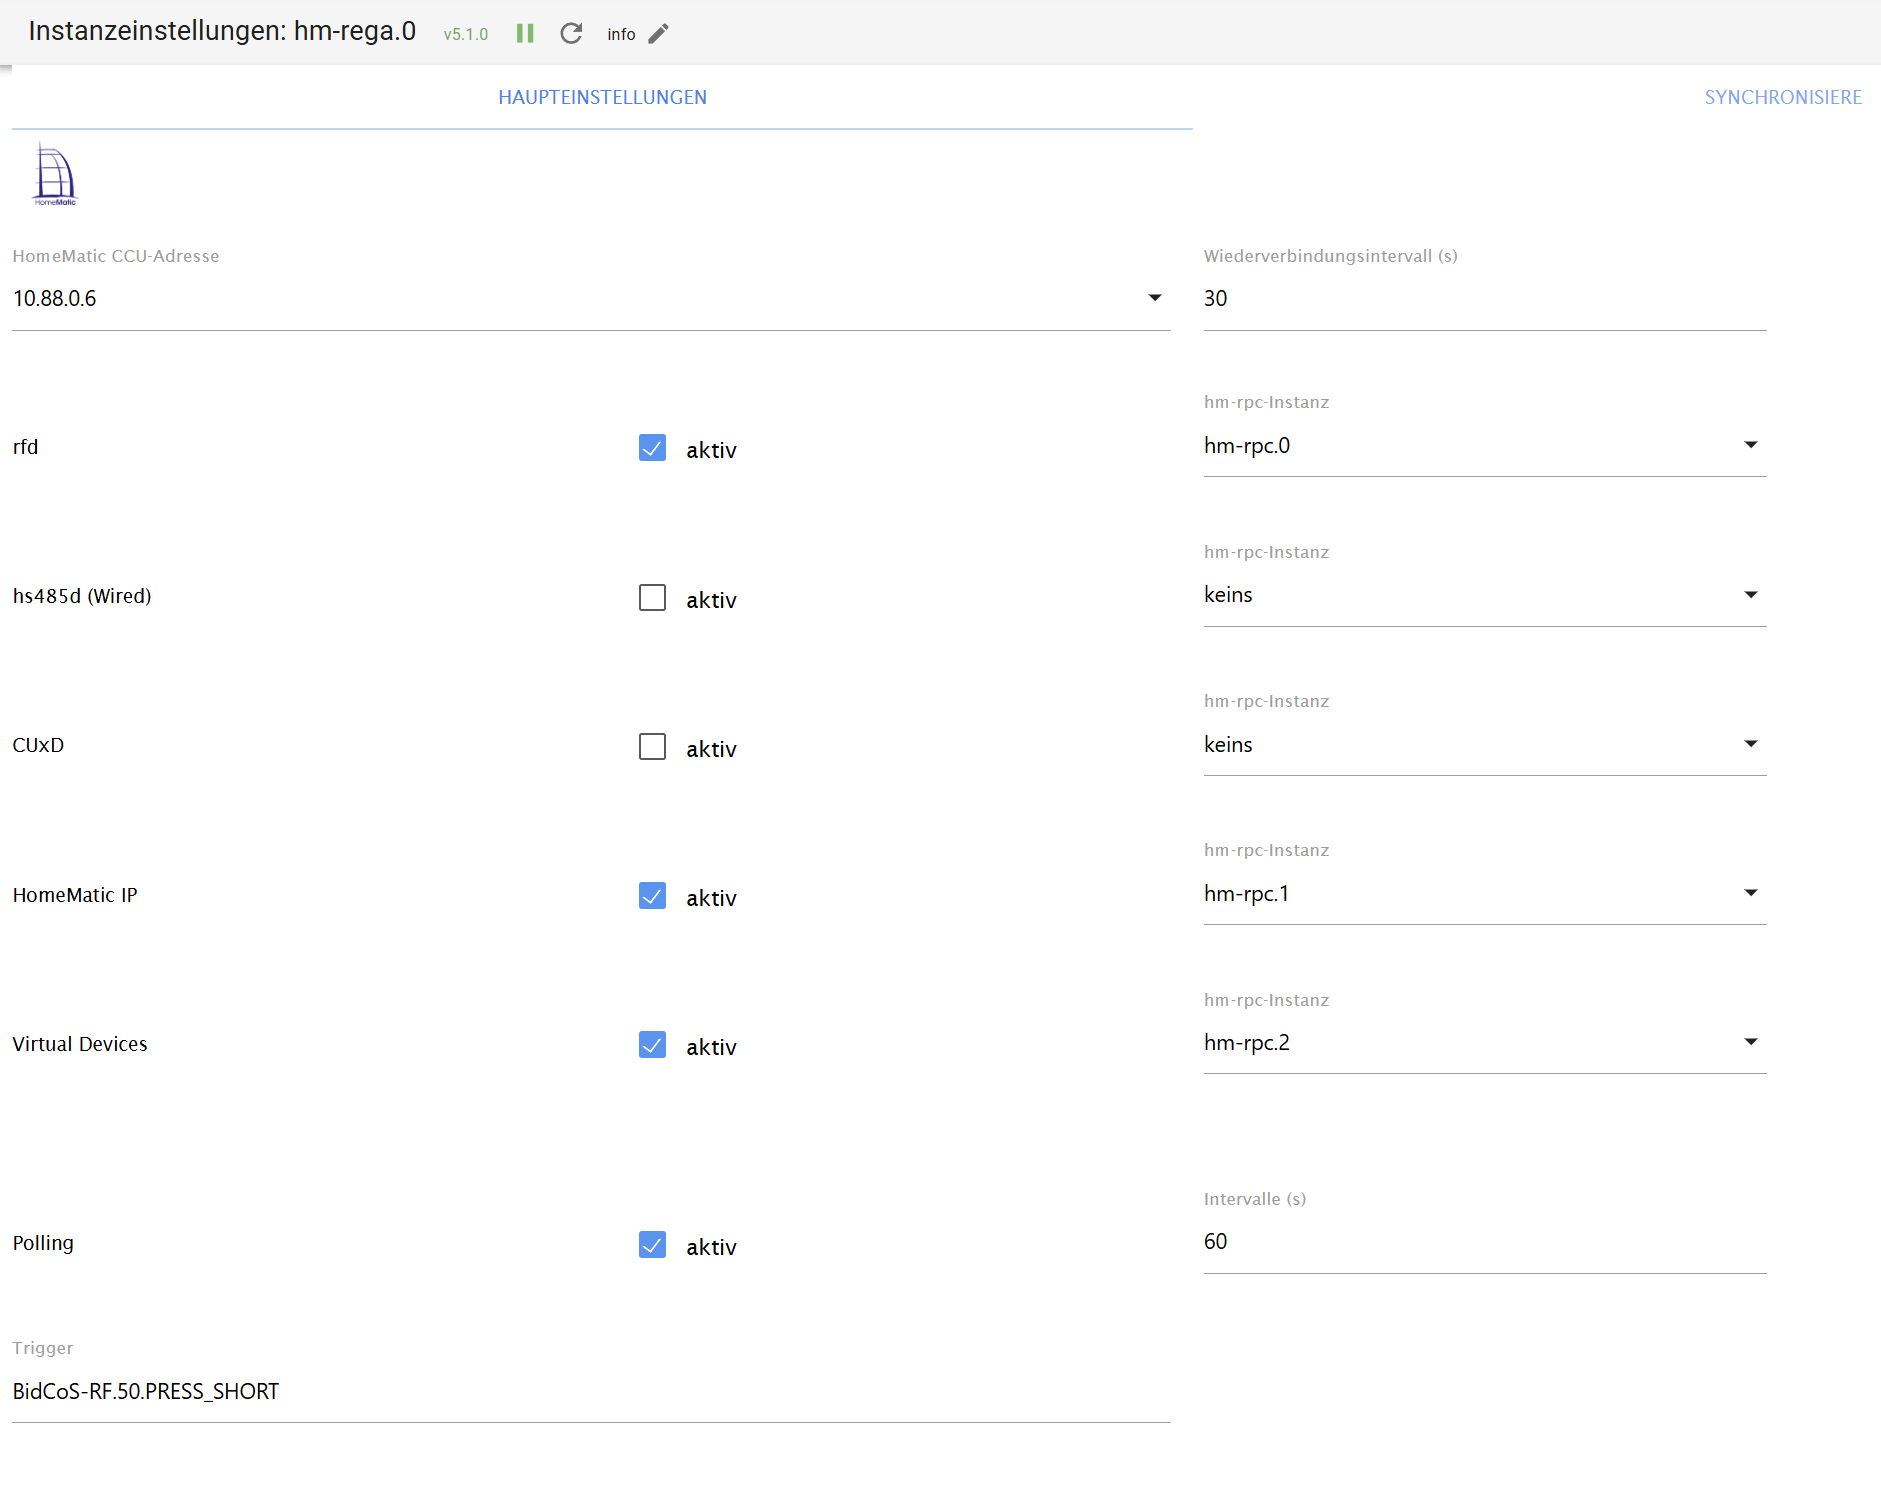This screenshot has width=1881, height=1487.
Task: Toggle HomeMatic IP aktiv checkbox
Action: [652, 896]
